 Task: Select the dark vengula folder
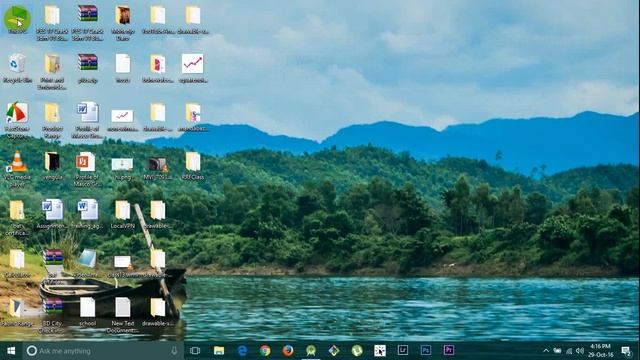click(x=52, y=166)
